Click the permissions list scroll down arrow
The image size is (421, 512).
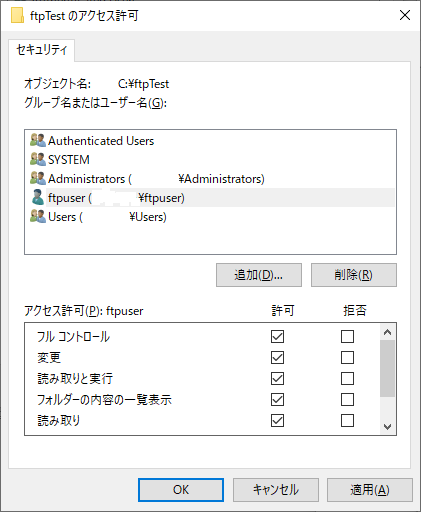coord(387,426)
